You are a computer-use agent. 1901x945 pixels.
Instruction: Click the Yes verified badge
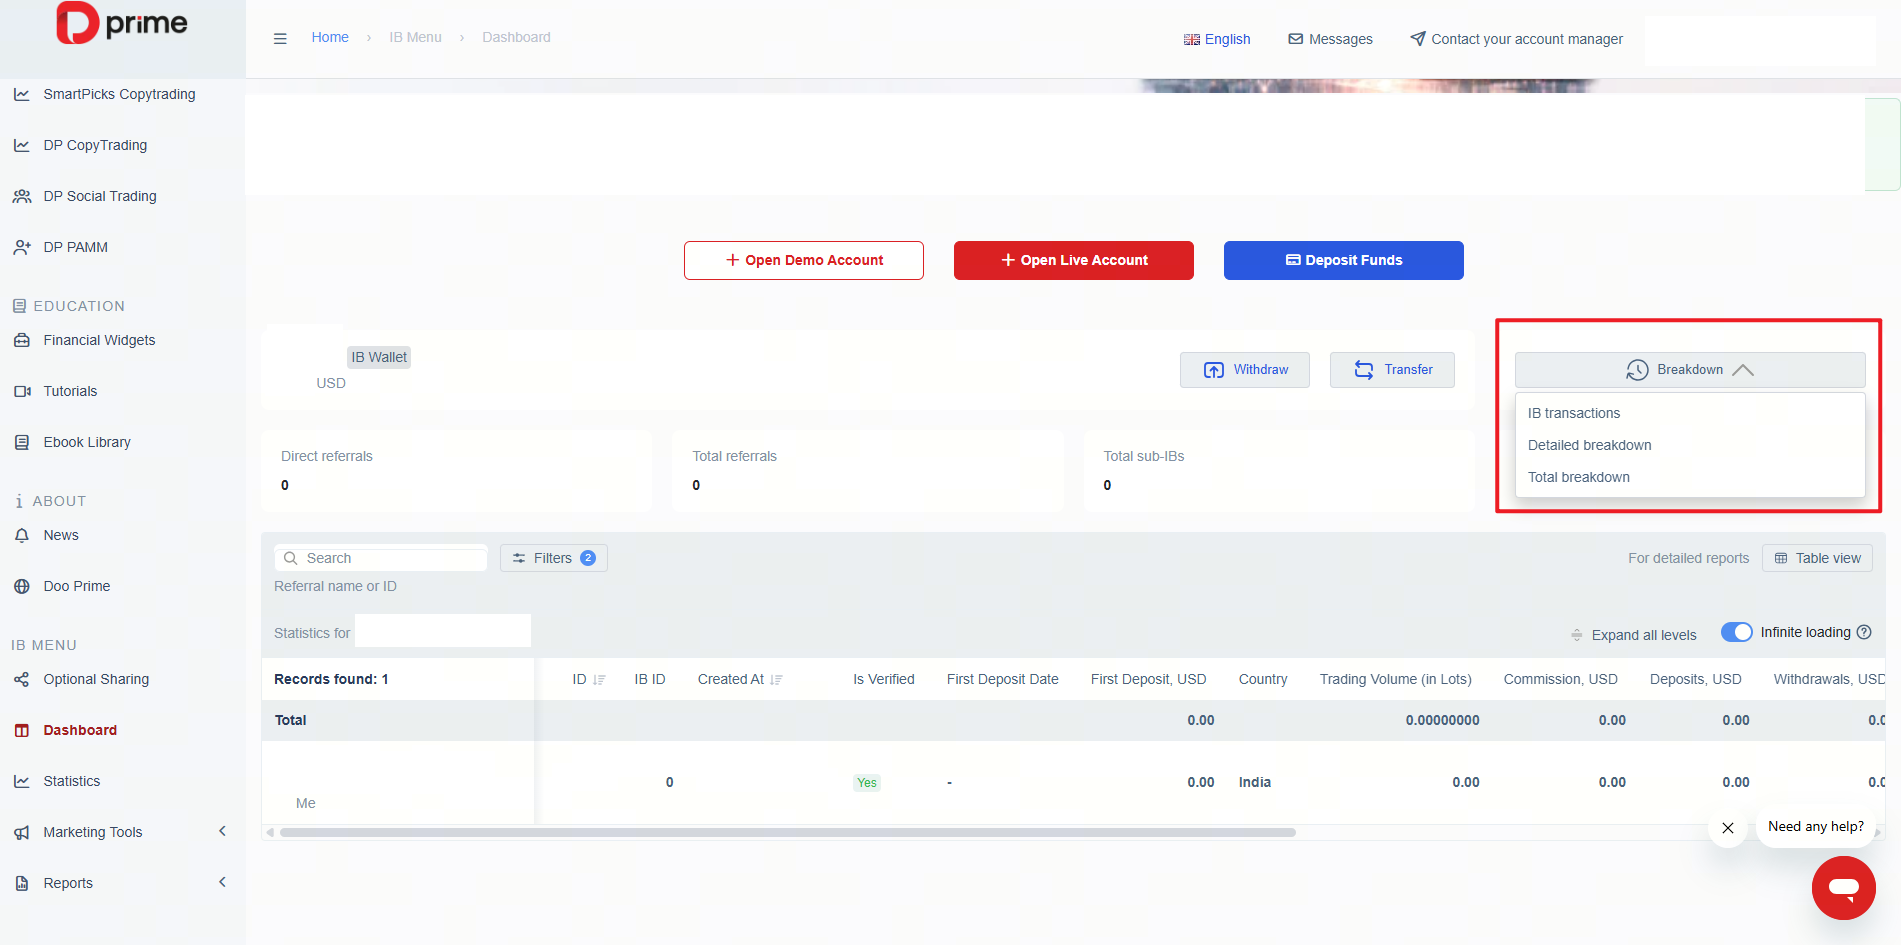click(x=867, y=783)
